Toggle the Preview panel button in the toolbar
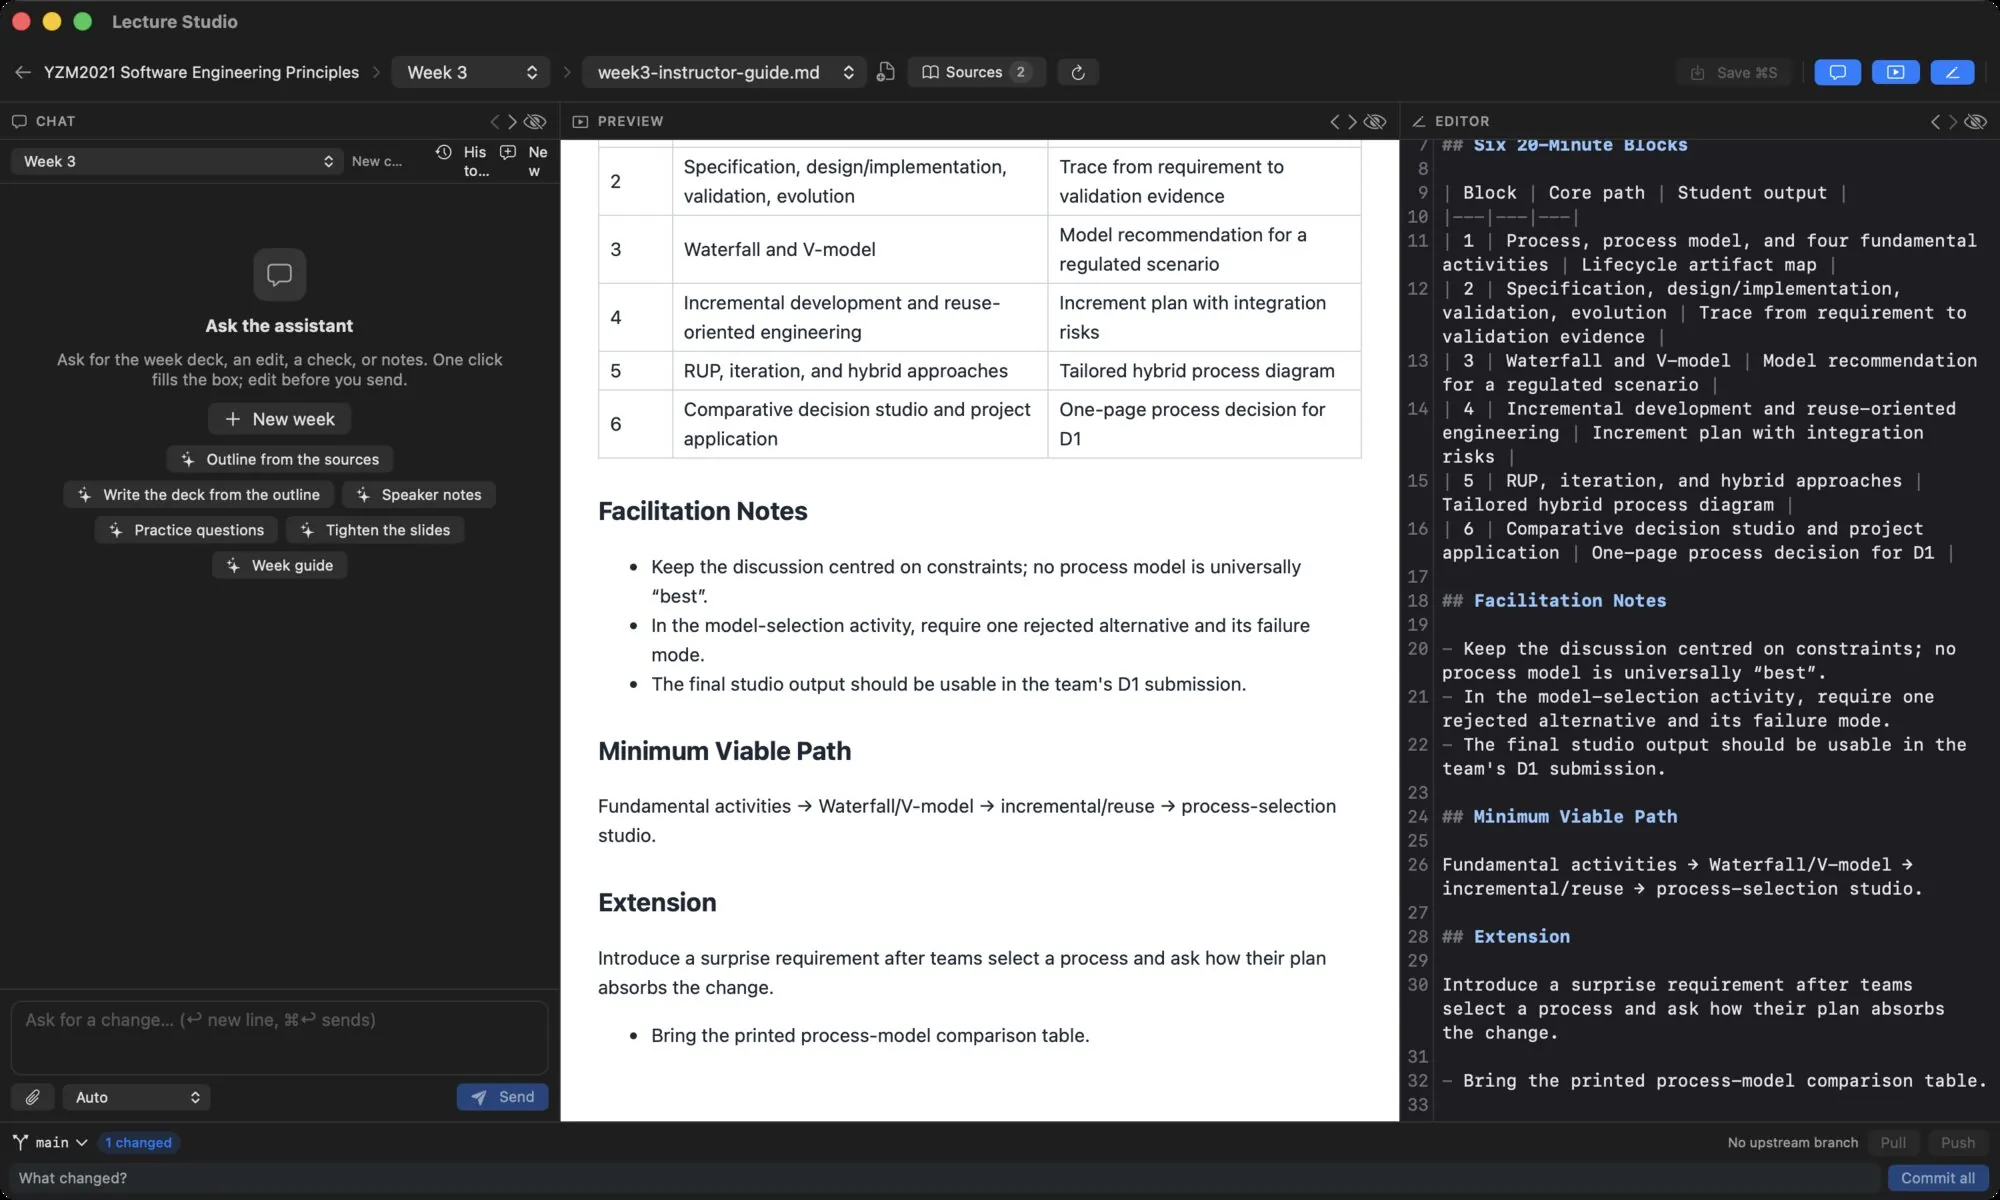 point(1895,72)
